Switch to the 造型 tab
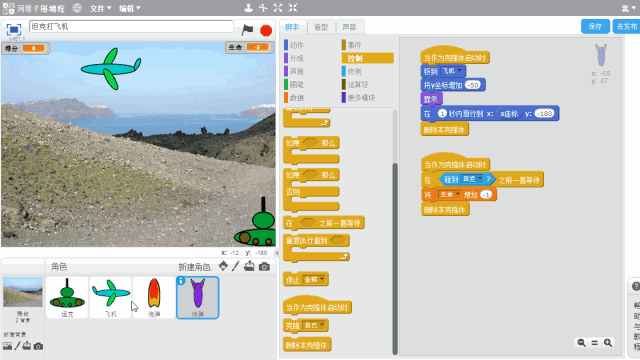640x360 pixels. (x=321, y=27)
